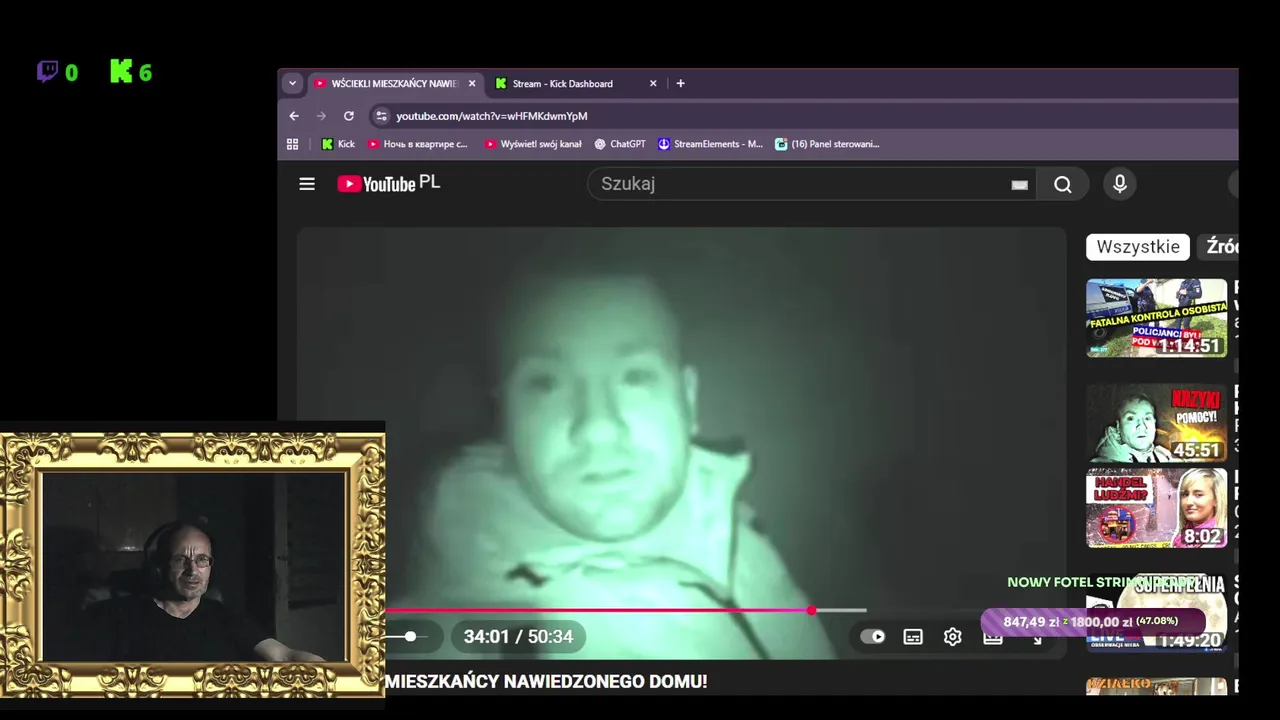The width and height of the screenshot is (1280, 720).
Task: Go forward one page in browser
Action: point(321,116)
